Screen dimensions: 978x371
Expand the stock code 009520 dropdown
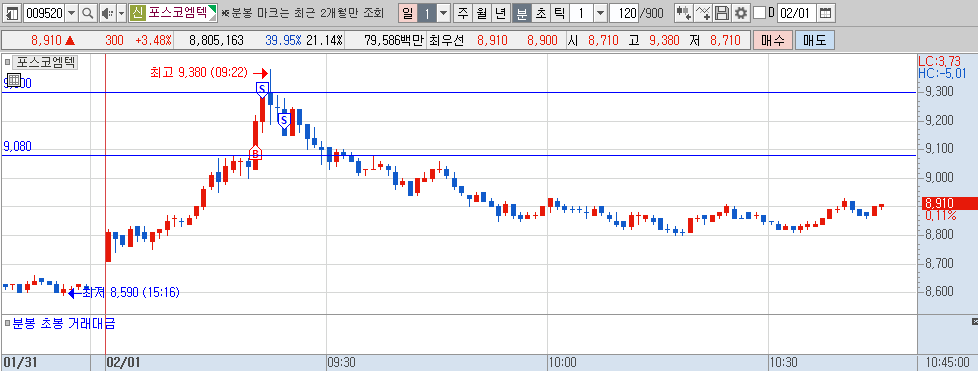click(x=72, y=12)
